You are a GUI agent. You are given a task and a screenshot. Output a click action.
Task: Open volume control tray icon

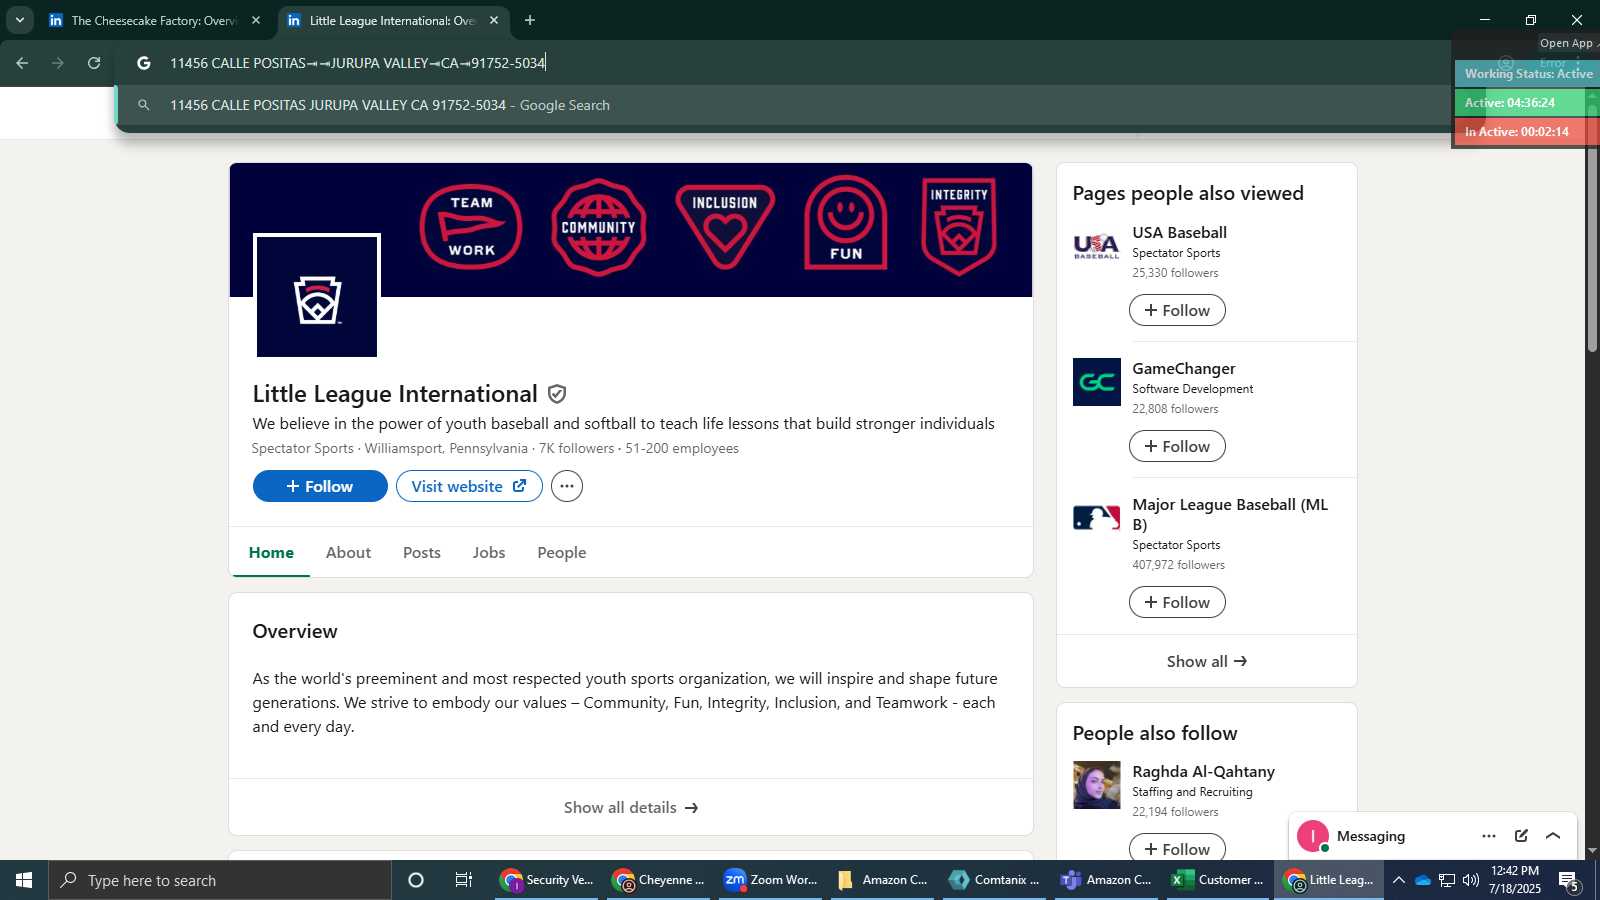pyautogui.click(x=1471, y=880)
